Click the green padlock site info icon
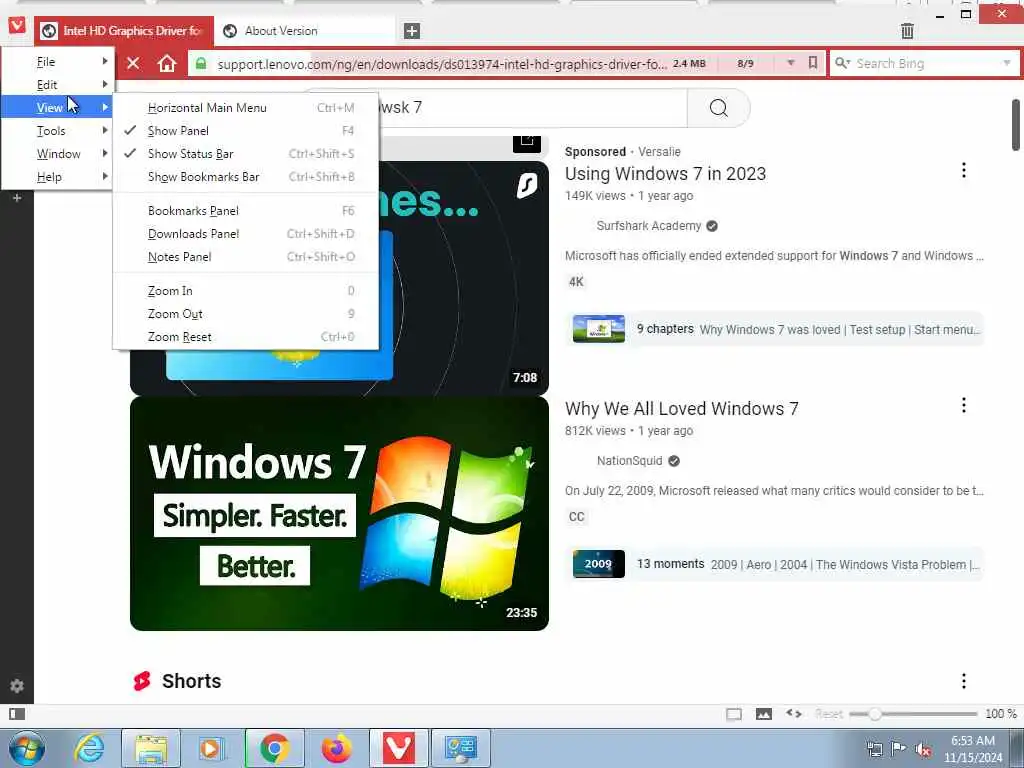The height and width of the screenshot is (768, 1024). tap(201, 63)
